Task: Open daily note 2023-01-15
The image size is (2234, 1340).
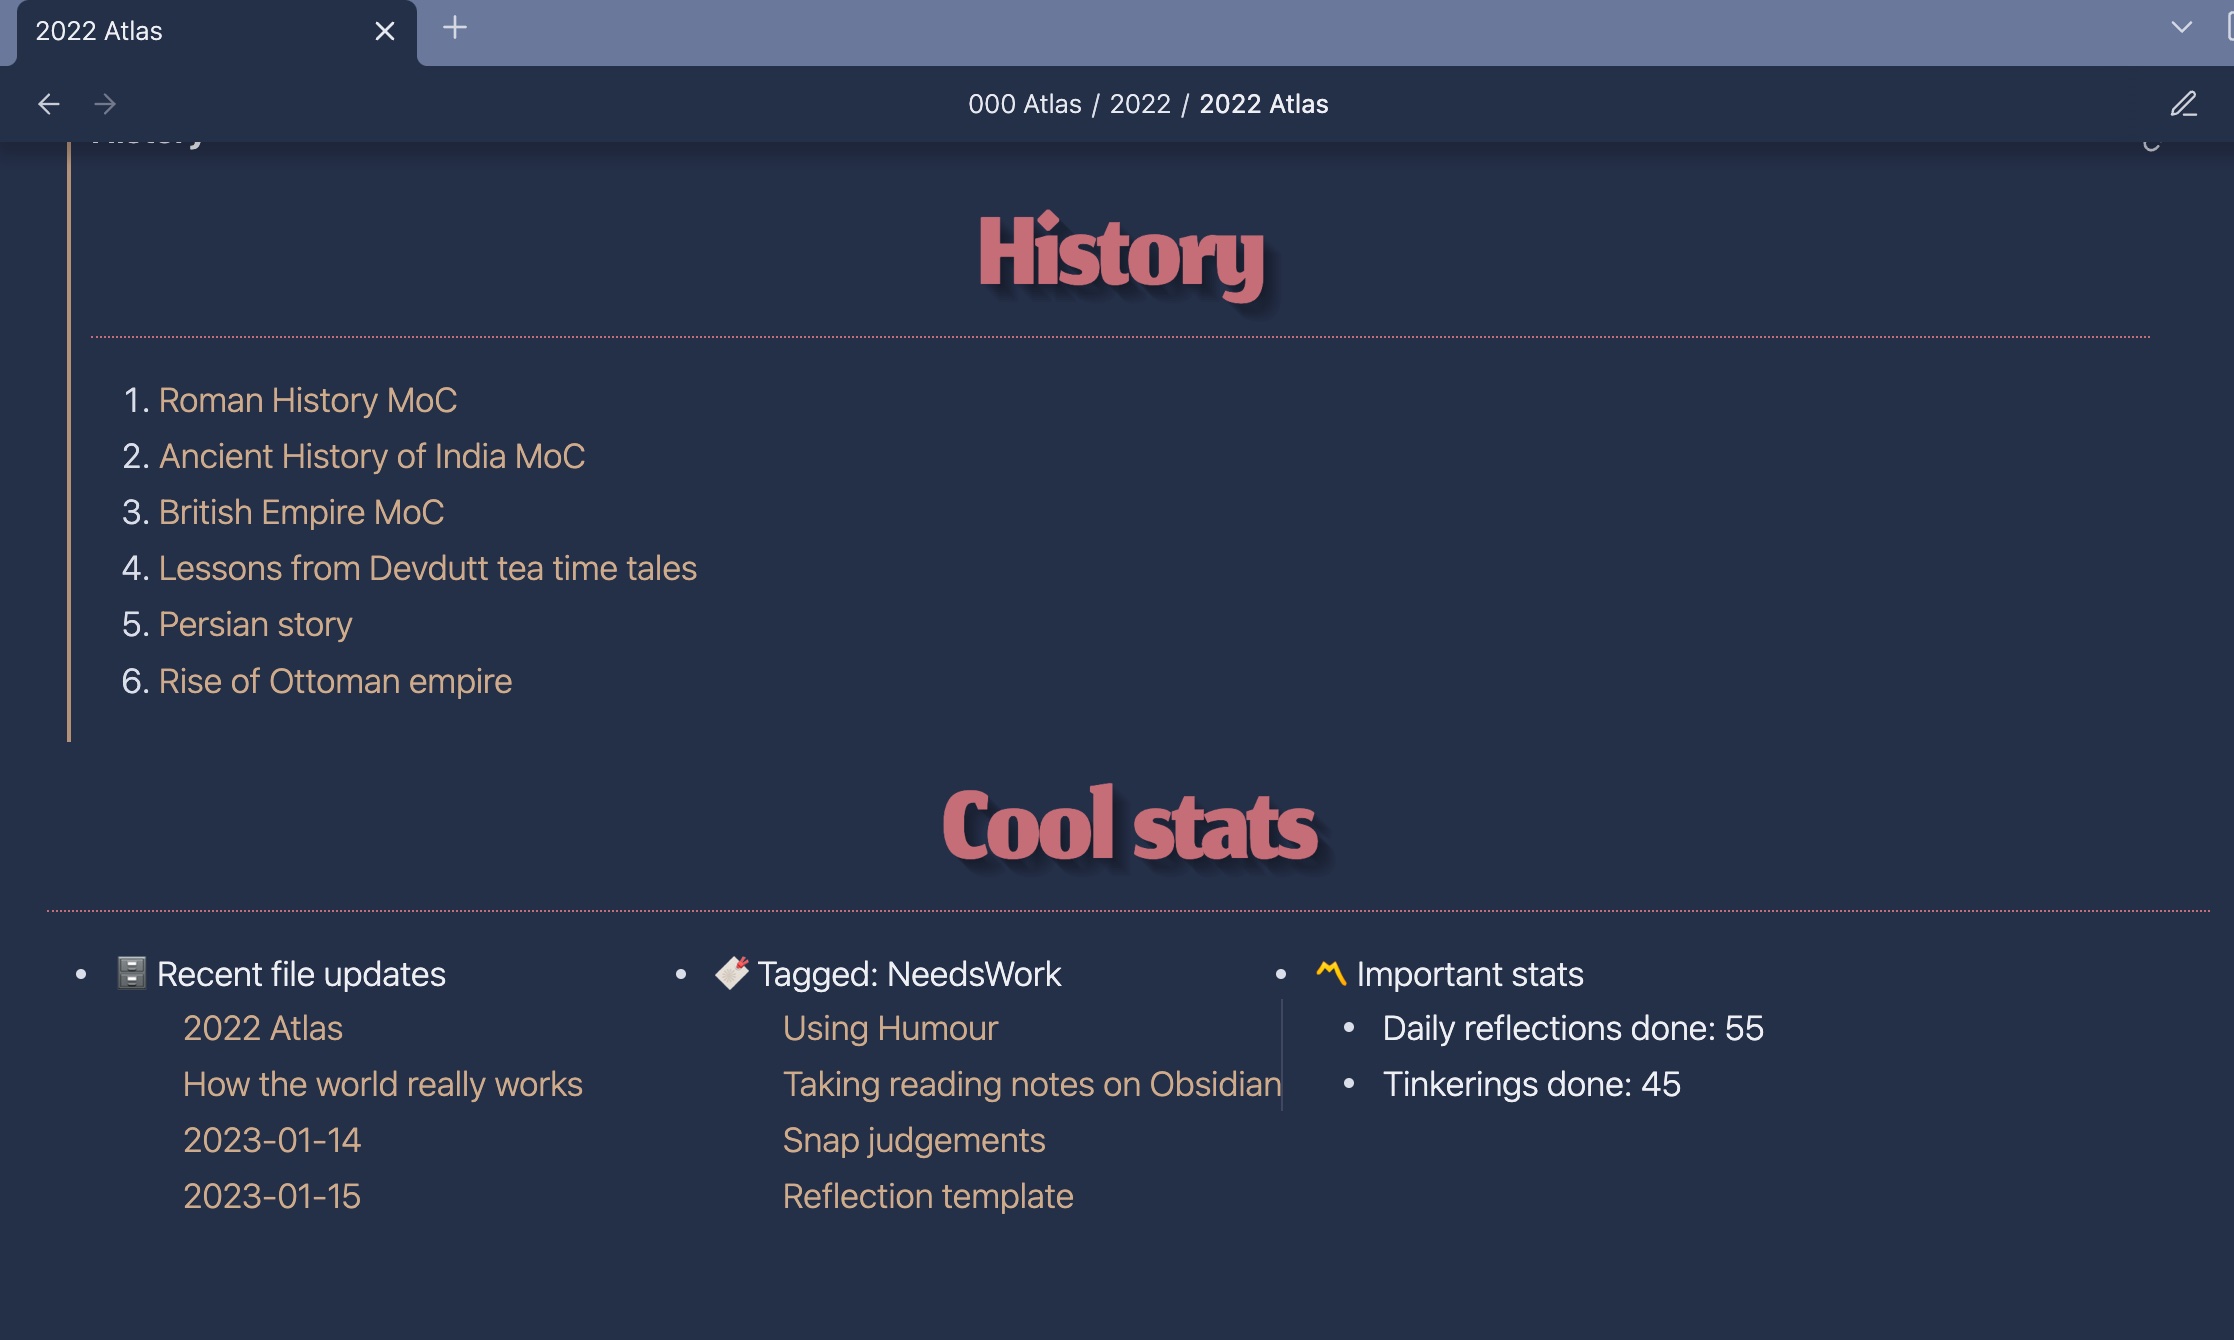Action: pos(272,1196)
